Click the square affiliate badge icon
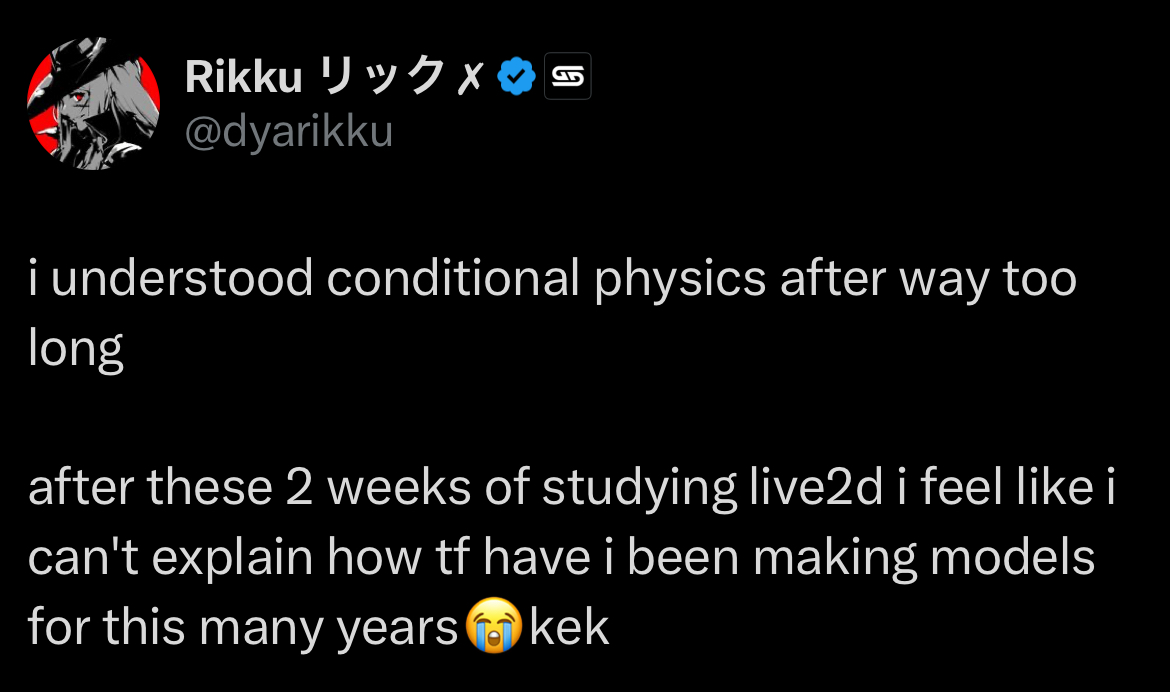 567,76
